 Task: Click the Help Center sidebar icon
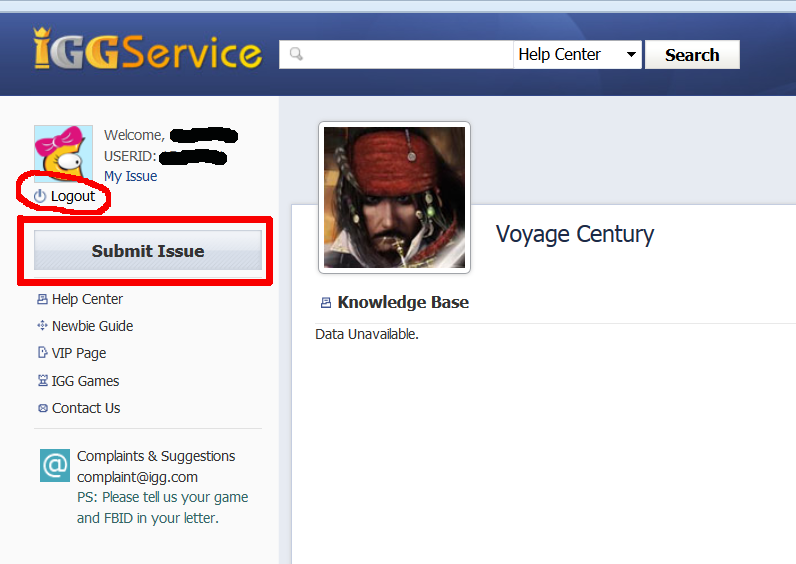[42, 299]
